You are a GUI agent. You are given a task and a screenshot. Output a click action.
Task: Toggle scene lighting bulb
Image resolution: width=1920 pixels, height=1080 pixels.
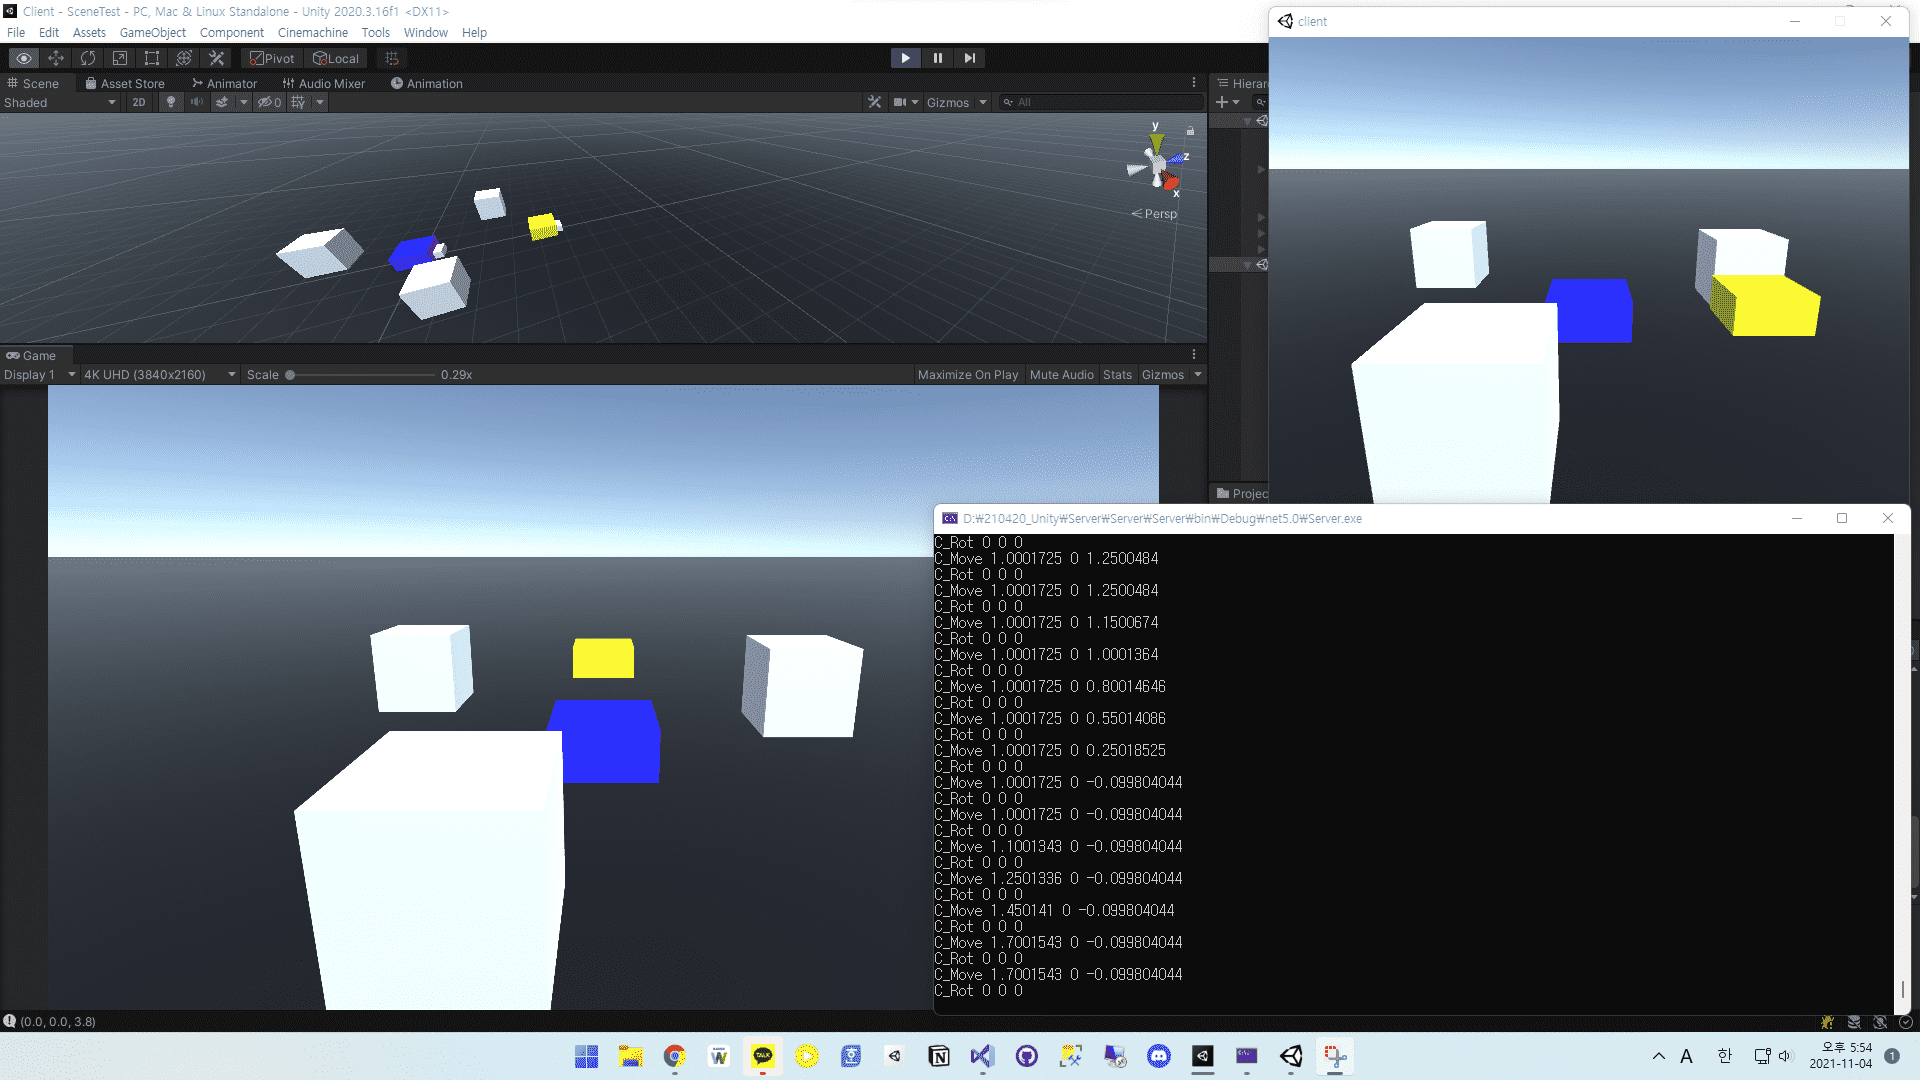[x=171, y=102]
